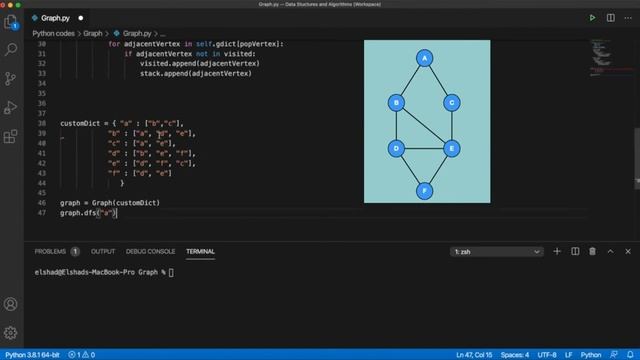The height and width of the screenshot is (360, 640).
Task: Open the Explorer view in activity bar
Action: (x=11, y=22)
